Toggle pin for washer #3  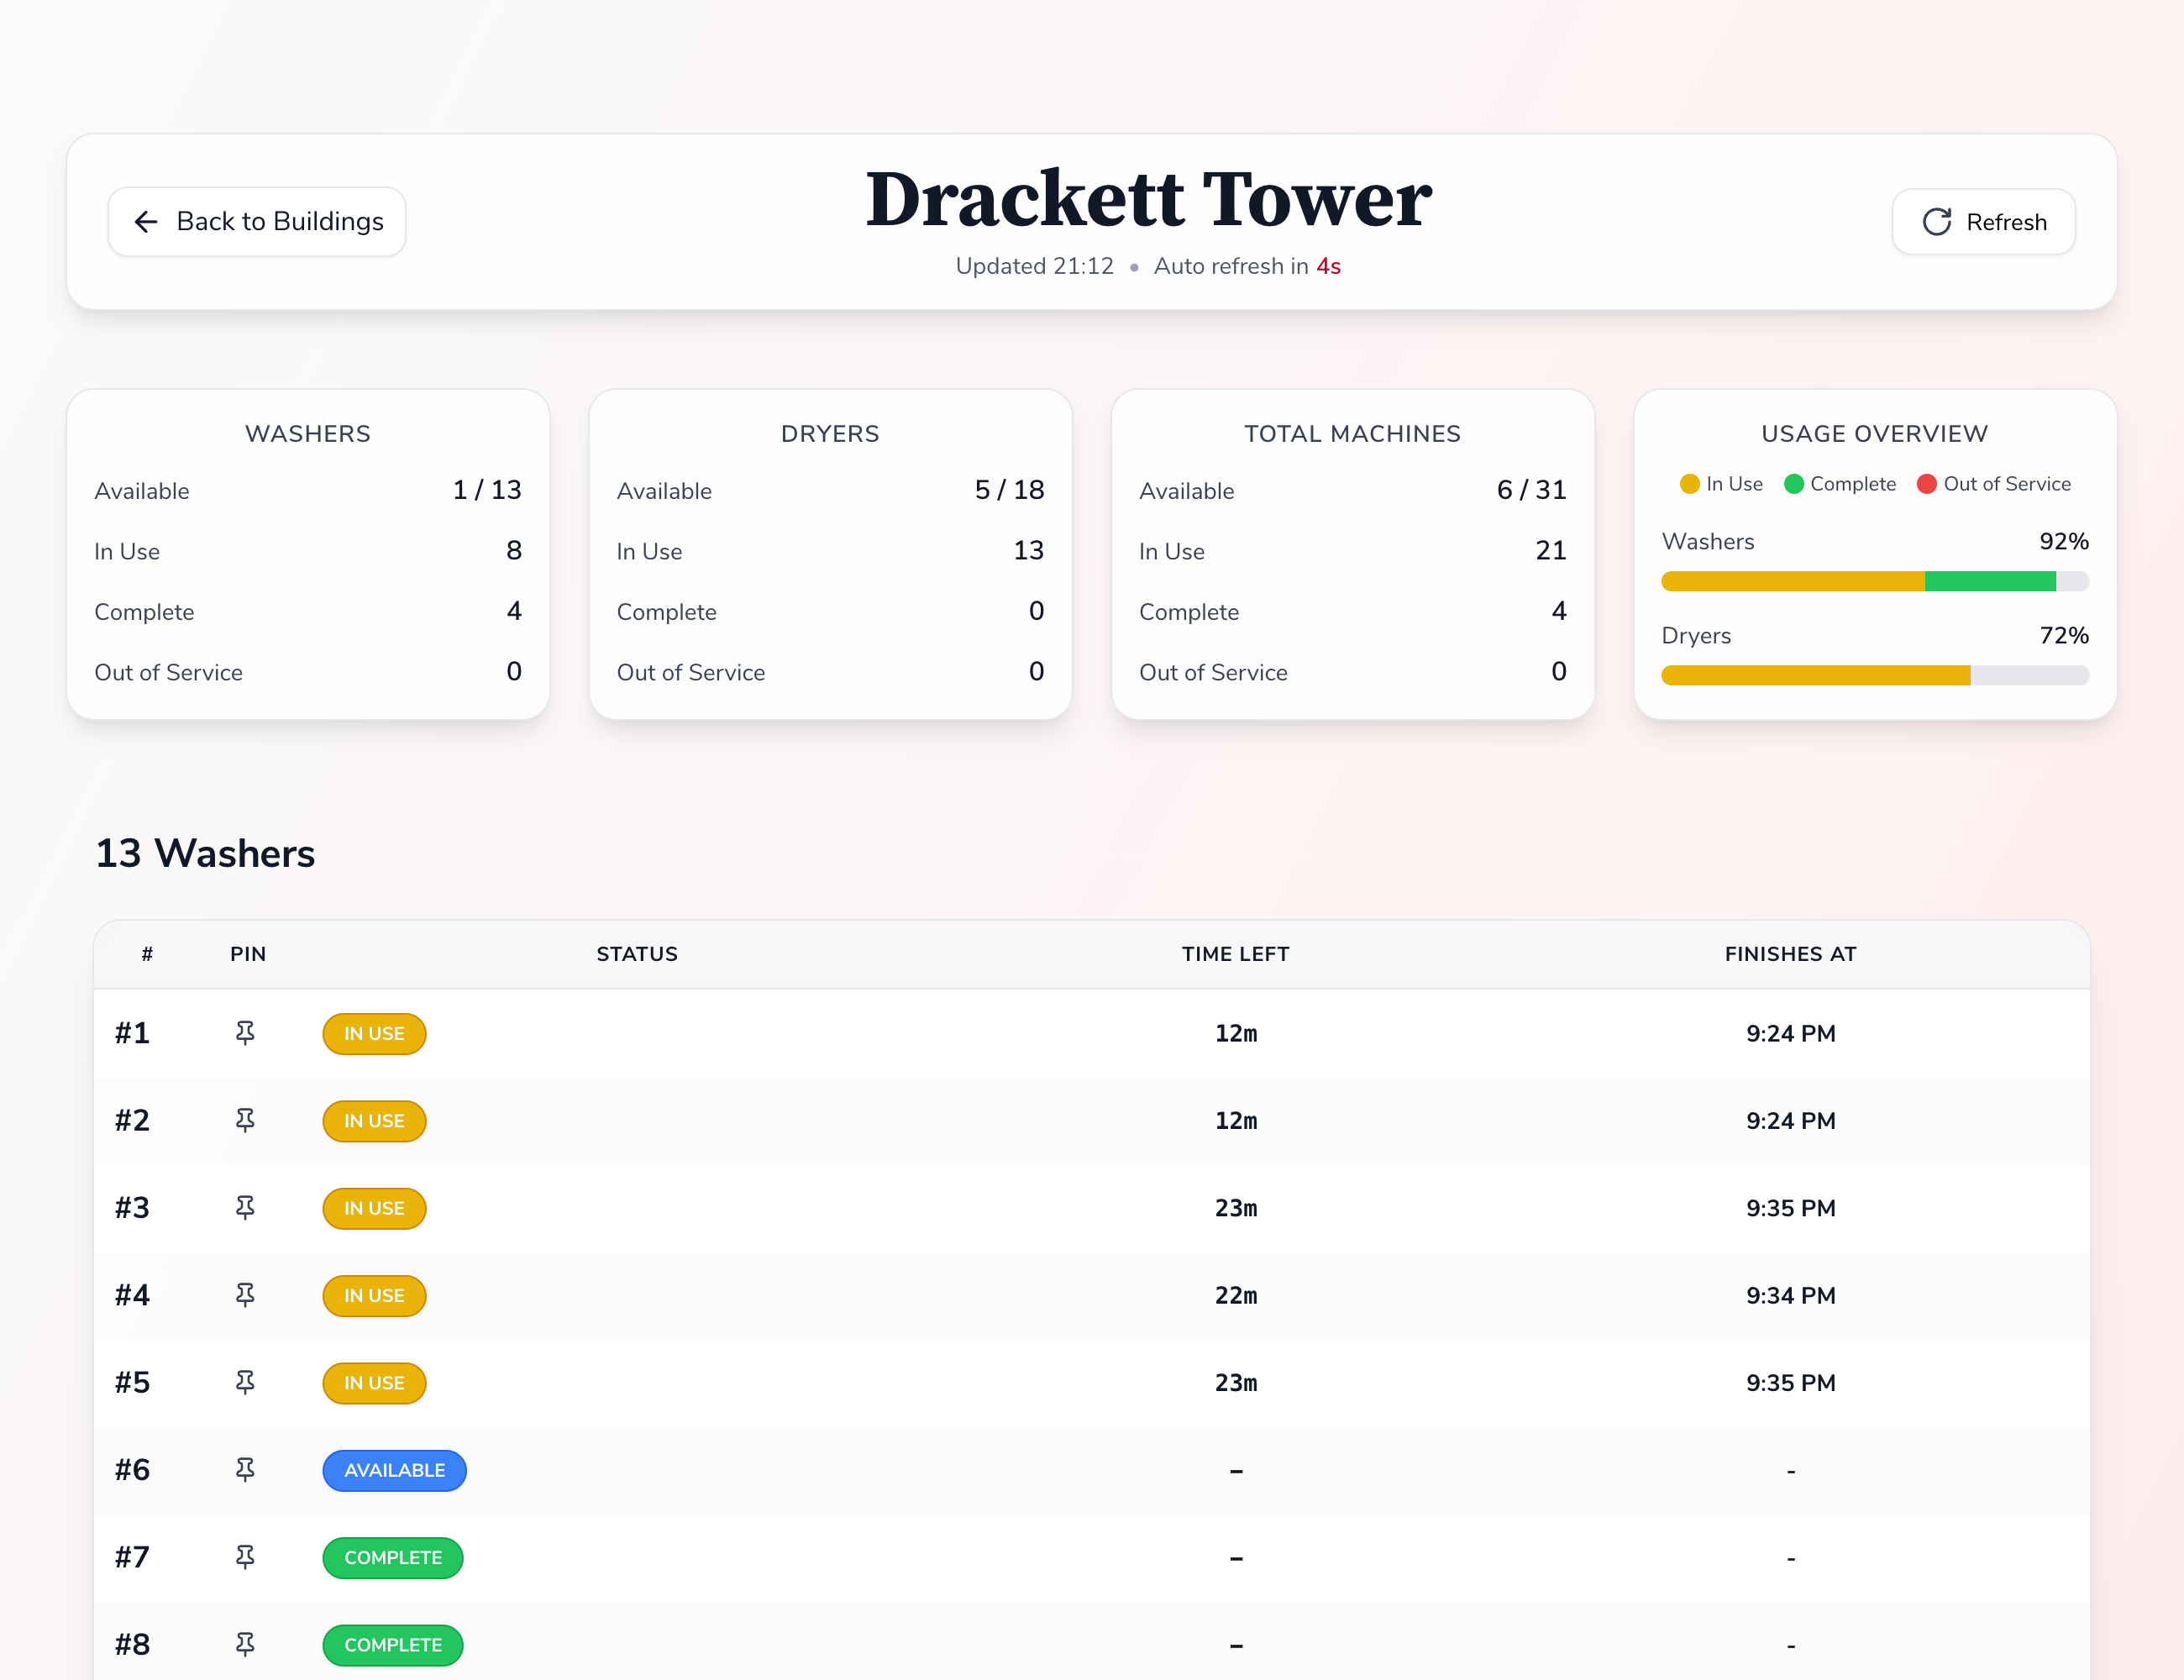(x=245, y=1208)
